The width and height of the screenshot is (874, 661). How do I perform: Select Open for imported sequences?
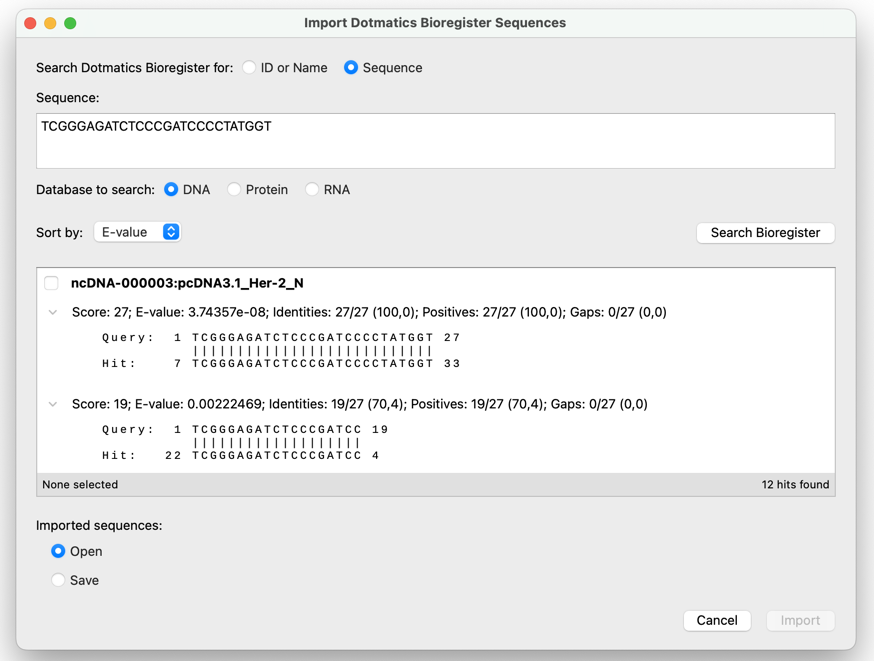58,551
